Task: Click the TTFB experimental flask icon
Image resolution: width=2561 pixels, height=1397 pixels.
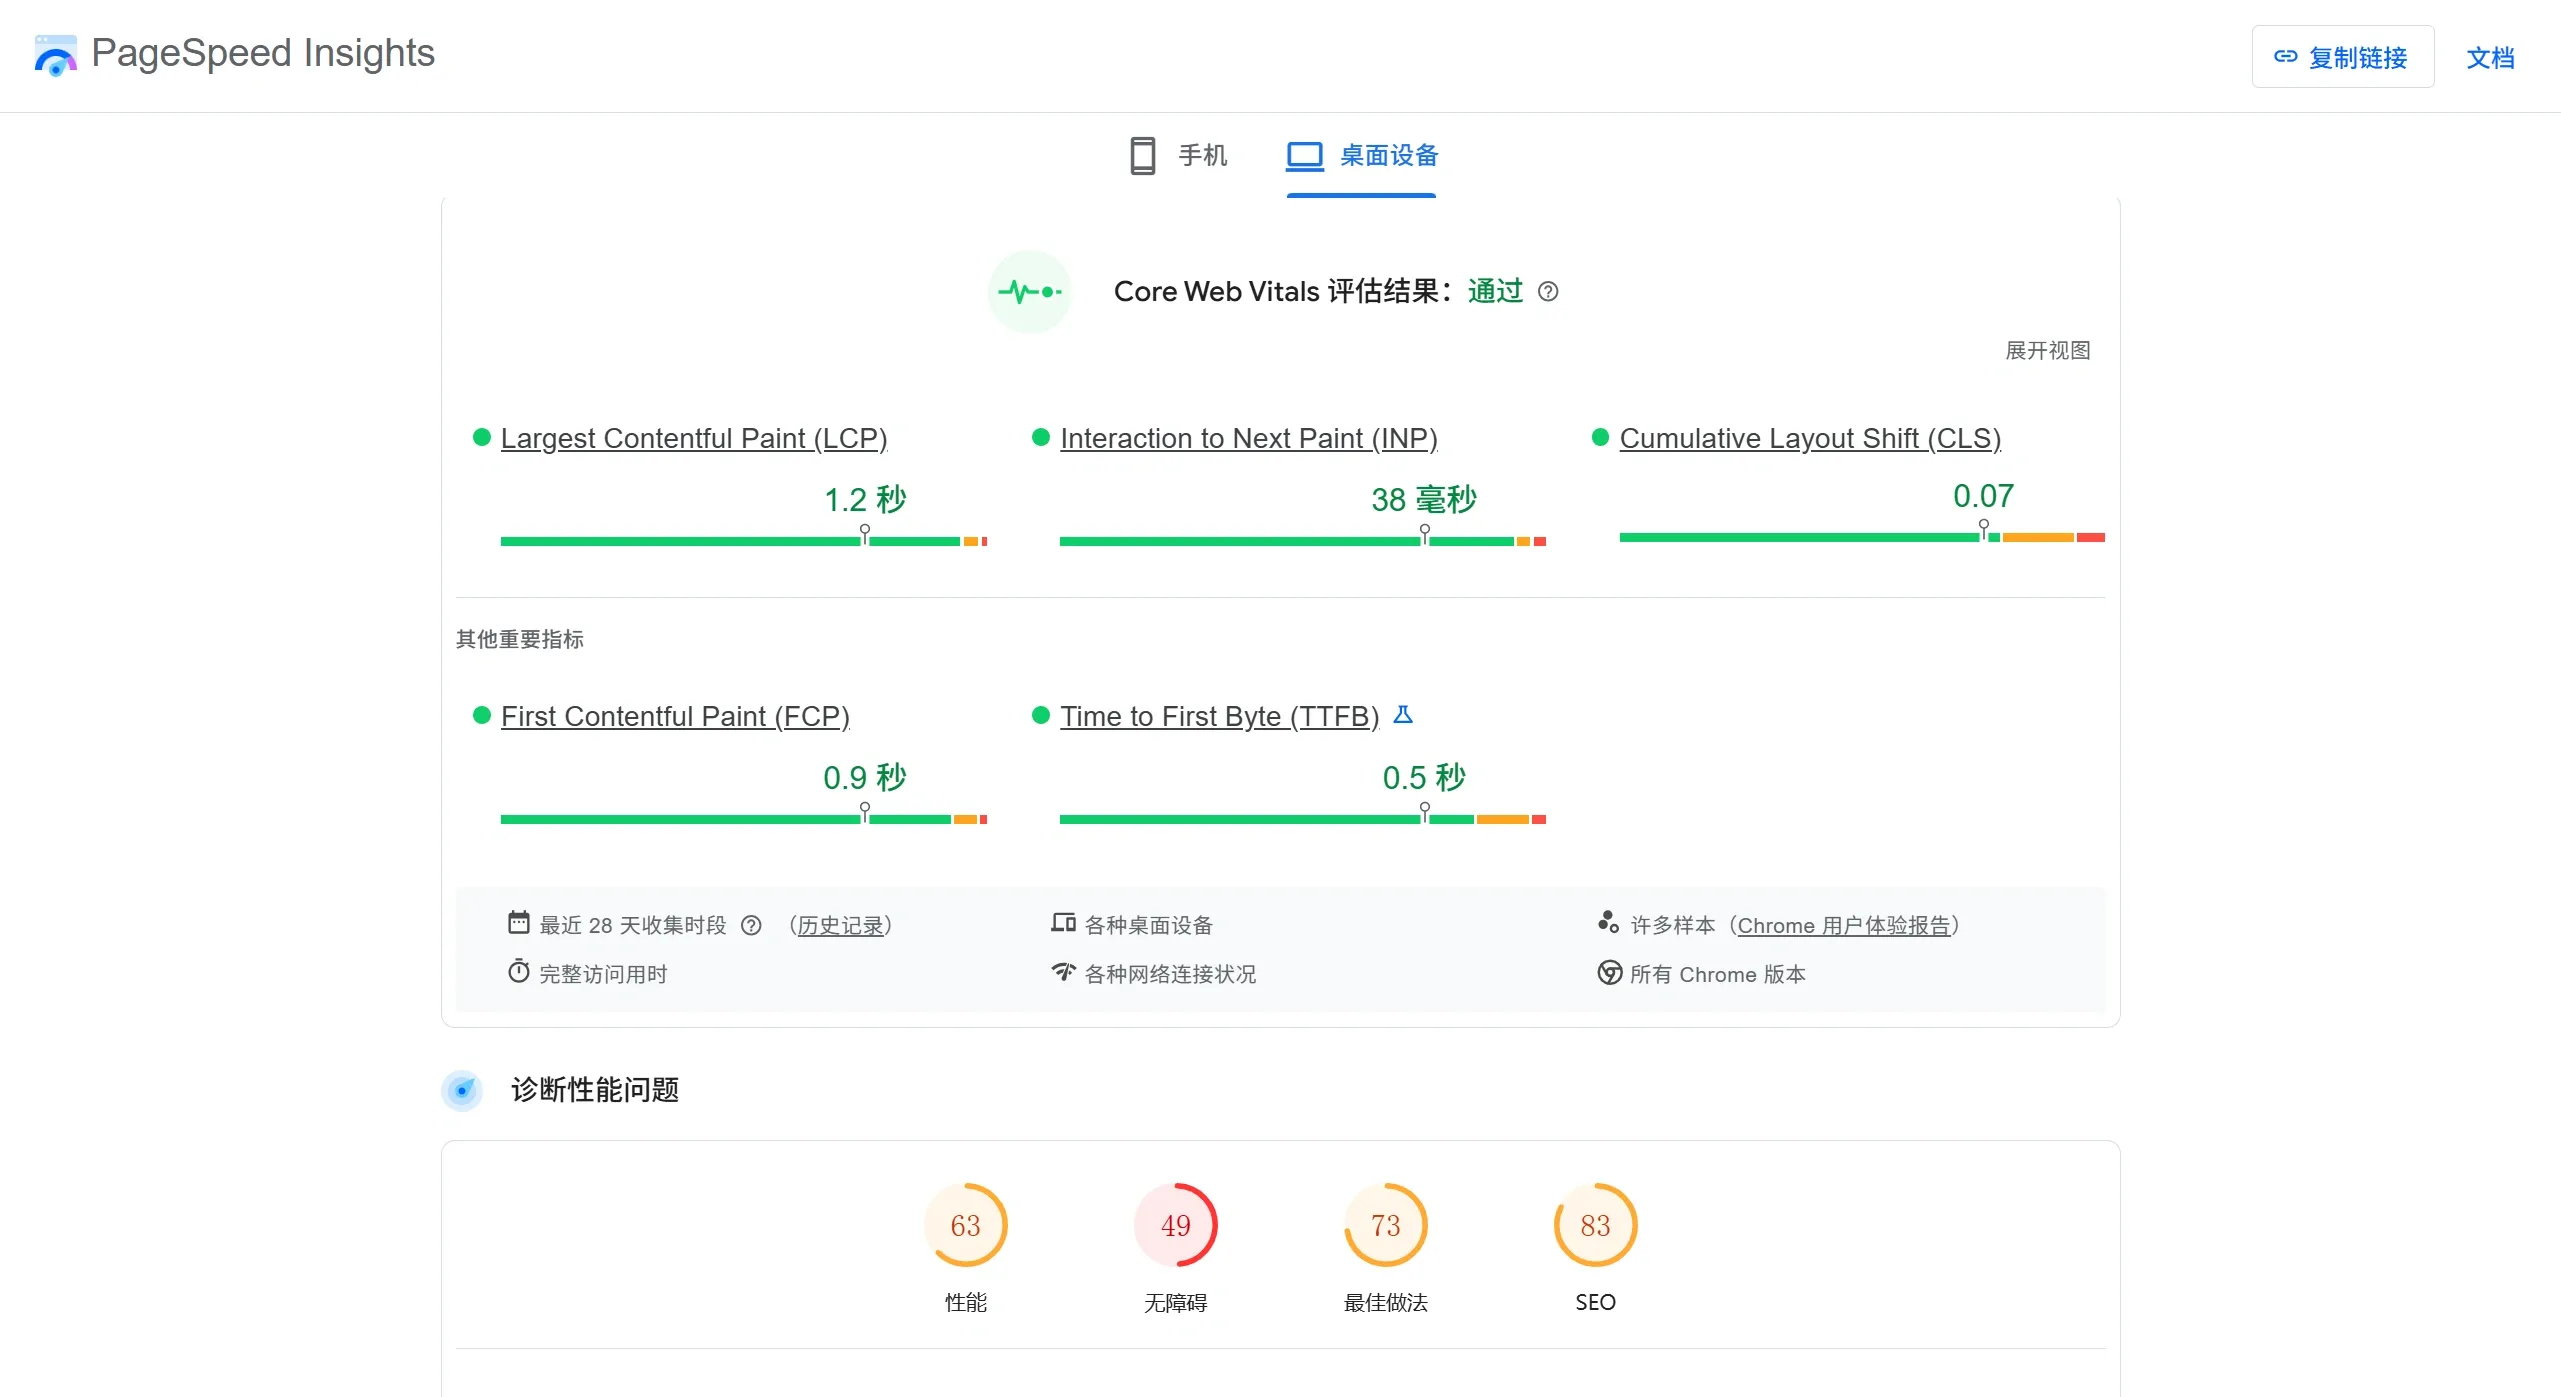Action: [1403, 715]
